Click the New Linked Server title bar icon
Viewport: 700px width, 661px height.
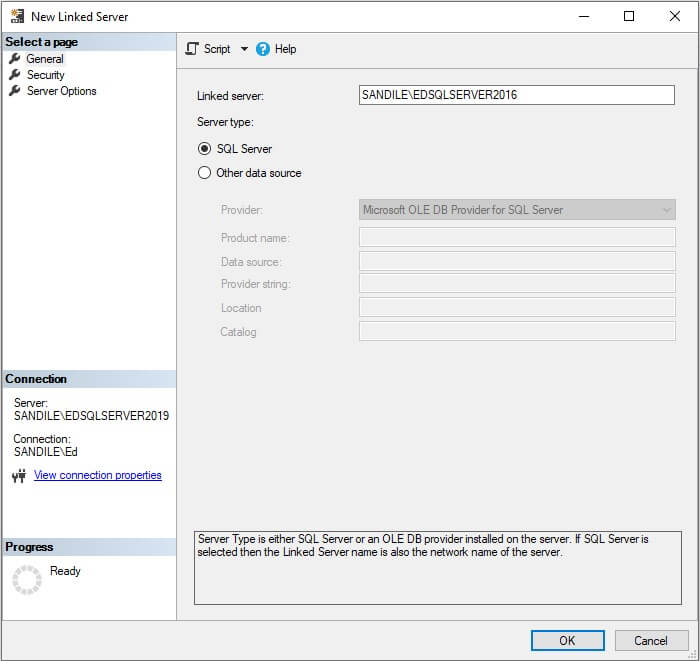(x=17, y=17)
